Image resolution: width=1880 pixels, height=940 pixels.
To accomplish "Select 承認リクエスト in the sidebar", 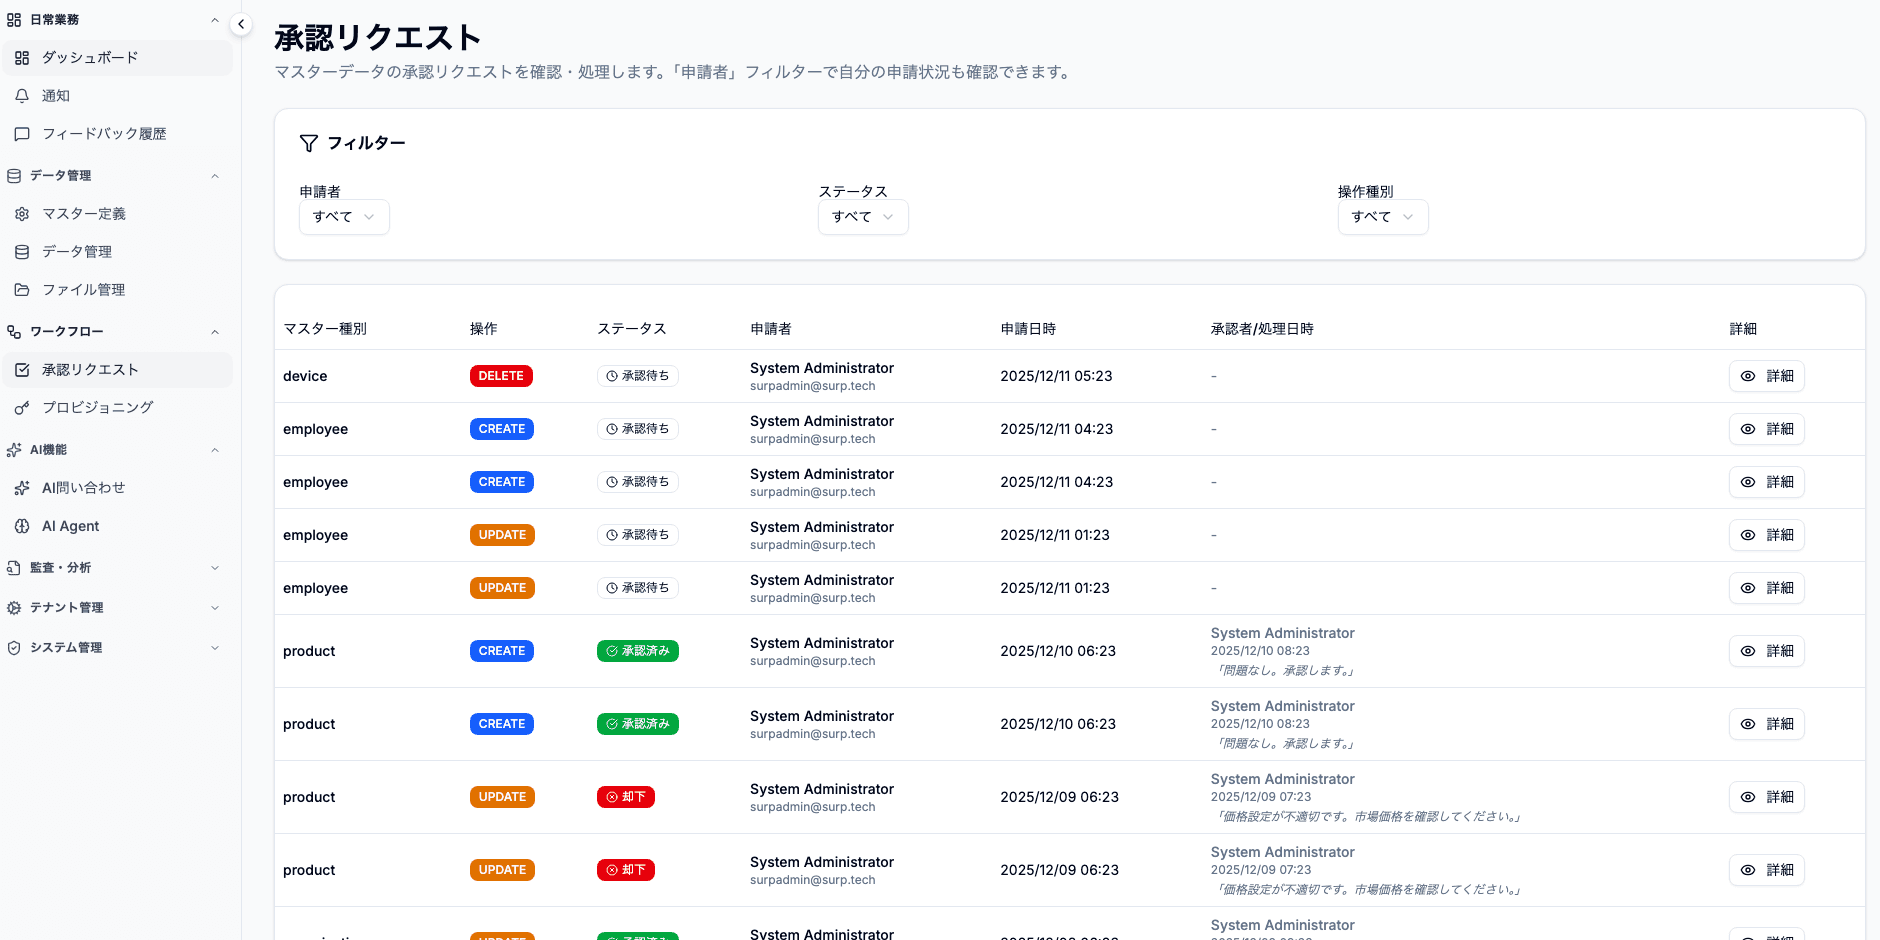I will click(117, 370).
